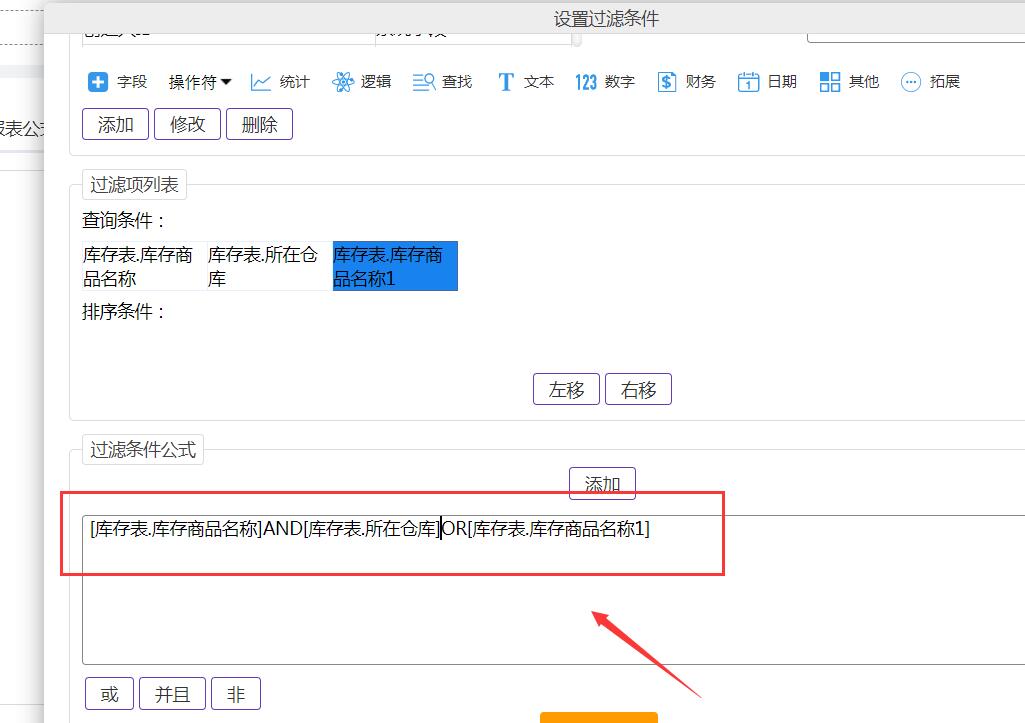Open the 拓展 functions menu
The height and width of the screenshot is (723, 1025).
click(930, 82)
